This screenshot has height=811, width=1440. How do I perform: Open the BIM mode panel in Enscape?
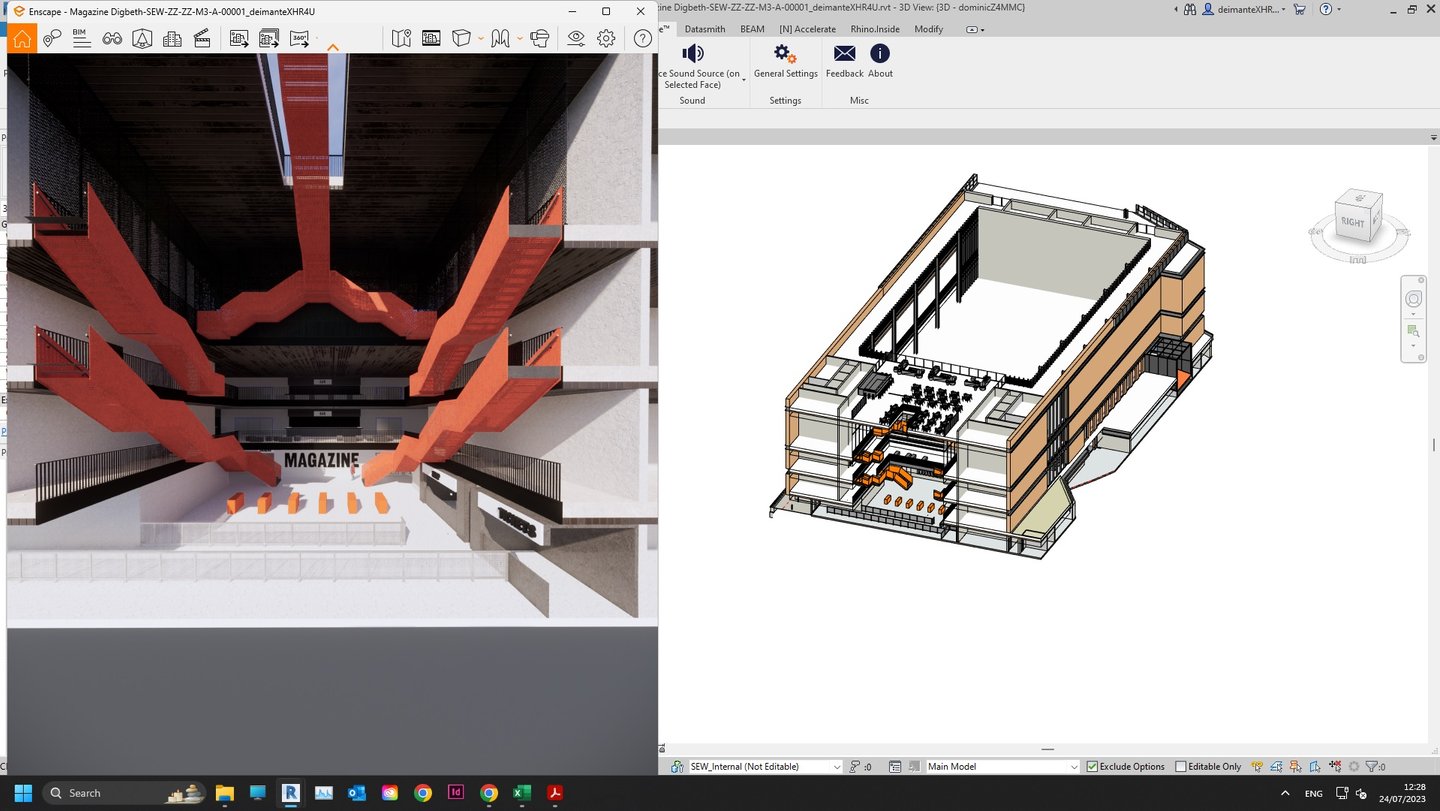tap(81, 38)
